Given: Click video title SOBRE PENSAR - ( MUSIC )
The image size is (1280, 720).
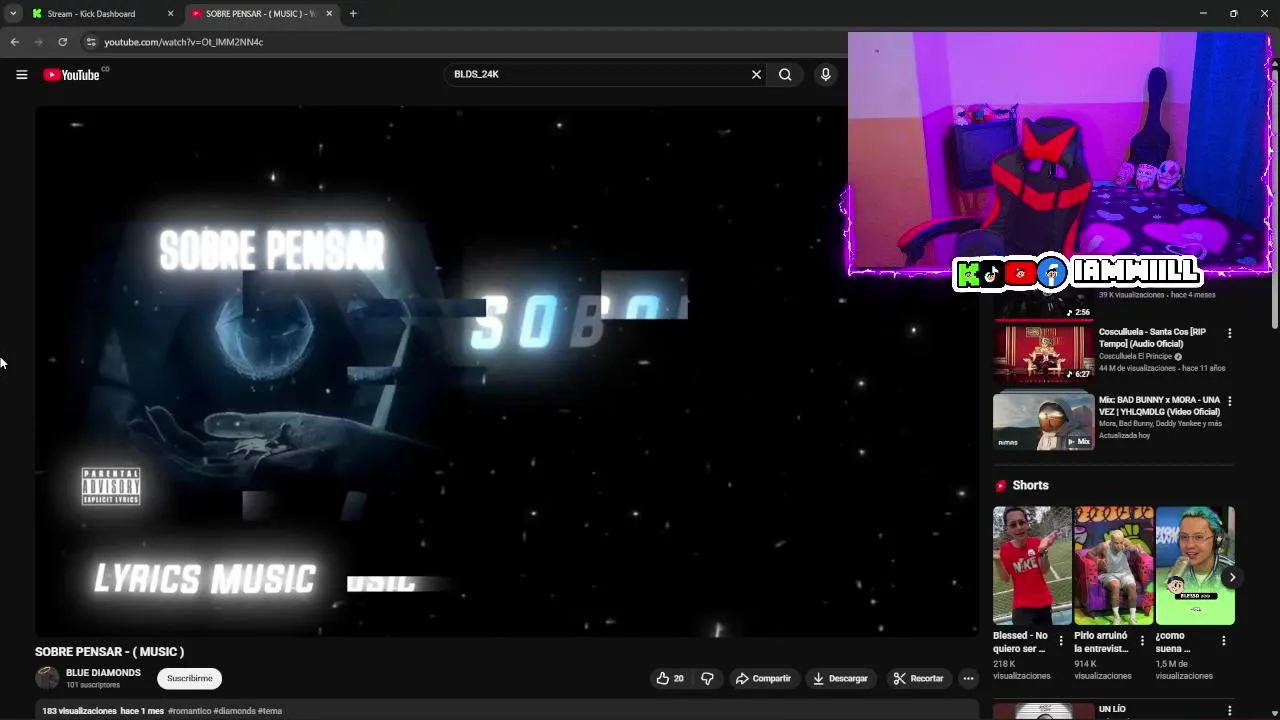Looking at the screenshot, I should click(109, 652).
